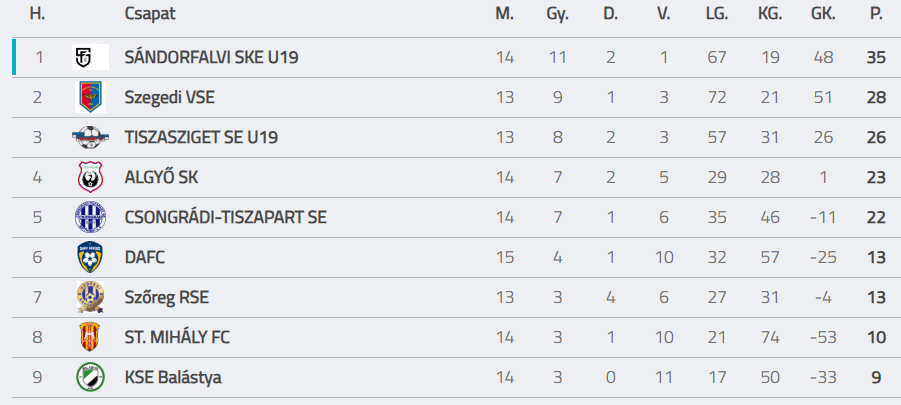Click the SÁNDORFALVI SKE U19 team logo
This screenshot has height=405, width=901.
[90, 57]
